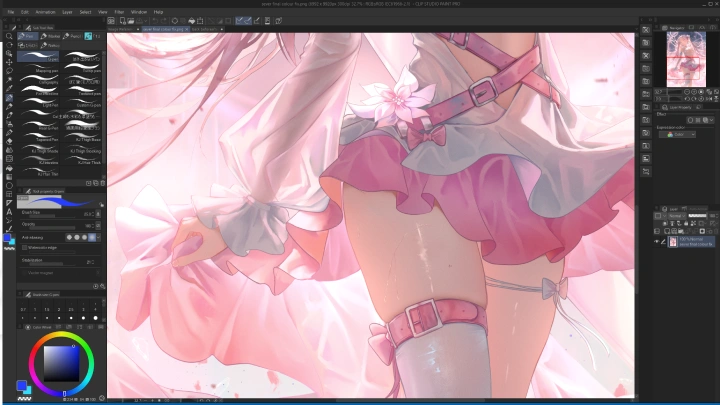Open the layer blending mode Normal dropdown
Screen dimensions: 720x405
click(677, 216)
